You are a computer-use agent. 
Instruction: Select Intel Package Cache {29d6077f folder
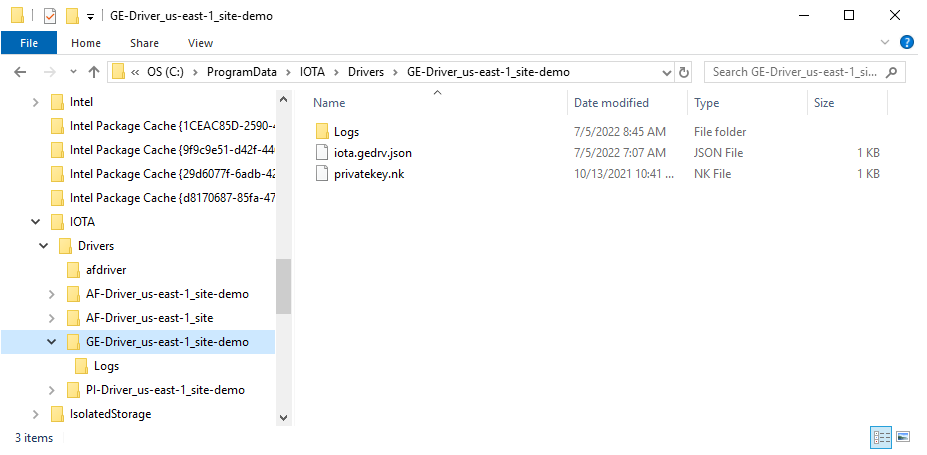click(172, 174)
